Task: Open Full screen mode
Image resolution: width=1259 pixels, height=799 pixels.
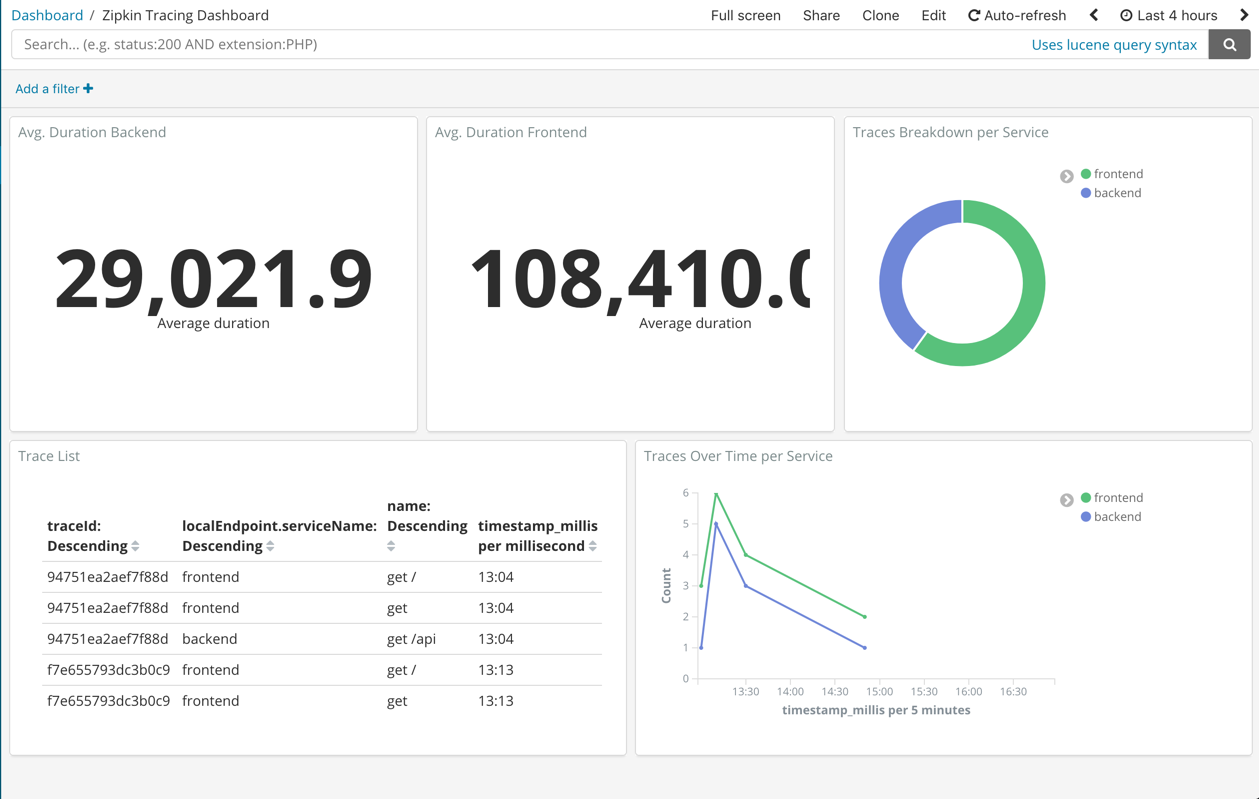Action: click(745, 15)
